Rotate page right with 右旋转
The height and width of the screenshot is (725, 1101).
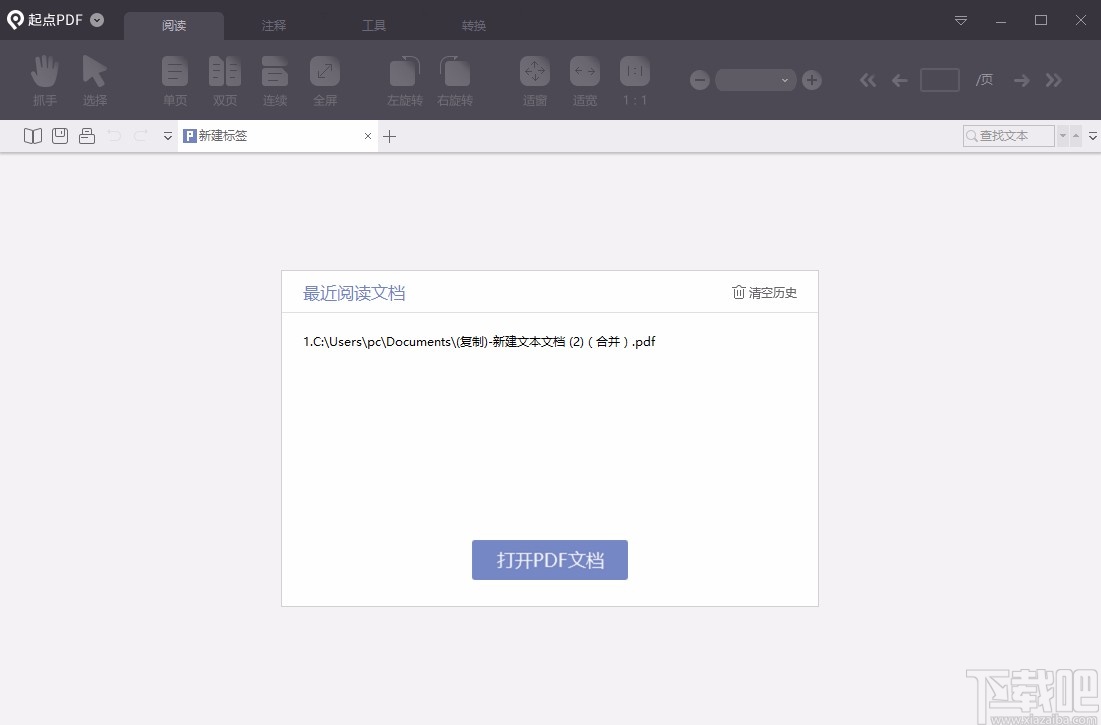point(454,79)
